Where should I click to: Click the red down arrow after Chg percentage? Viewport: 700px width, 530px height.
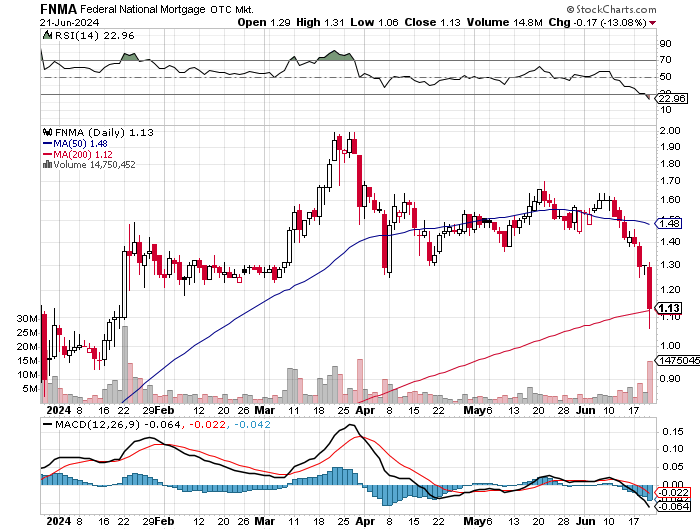point(653,23)
